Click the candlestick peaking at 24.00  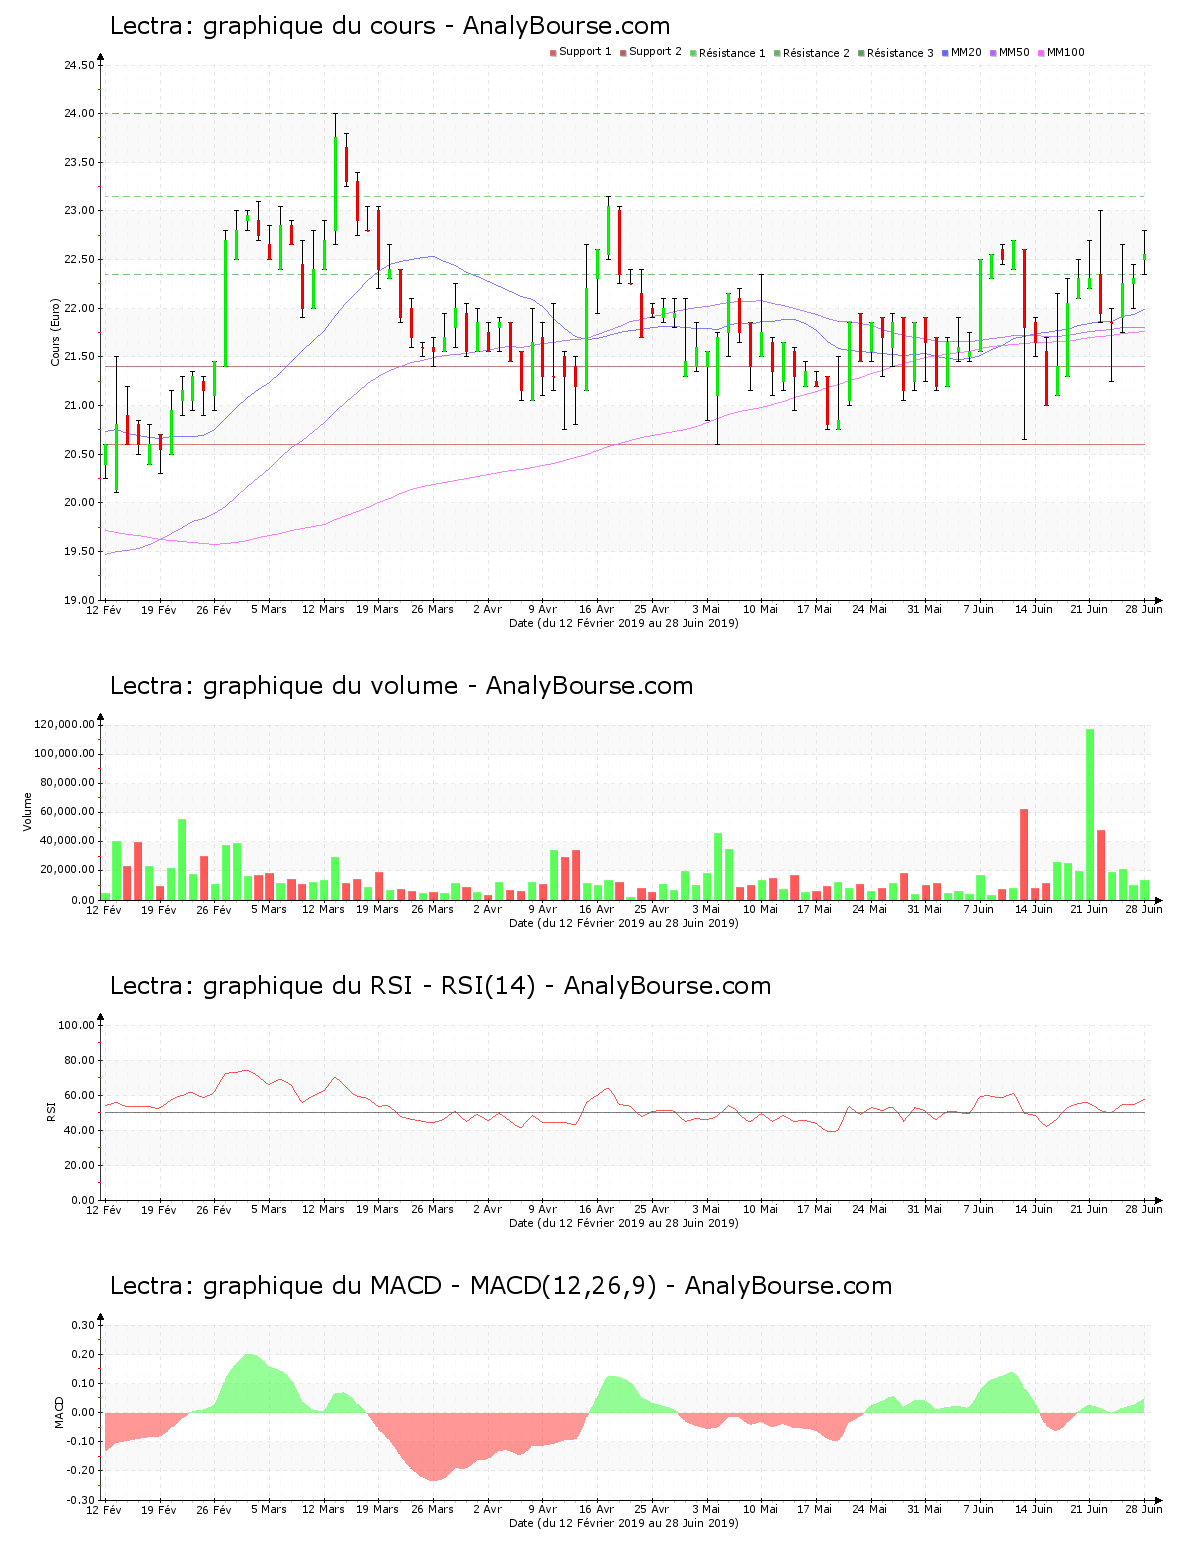[x=335, y=180]
